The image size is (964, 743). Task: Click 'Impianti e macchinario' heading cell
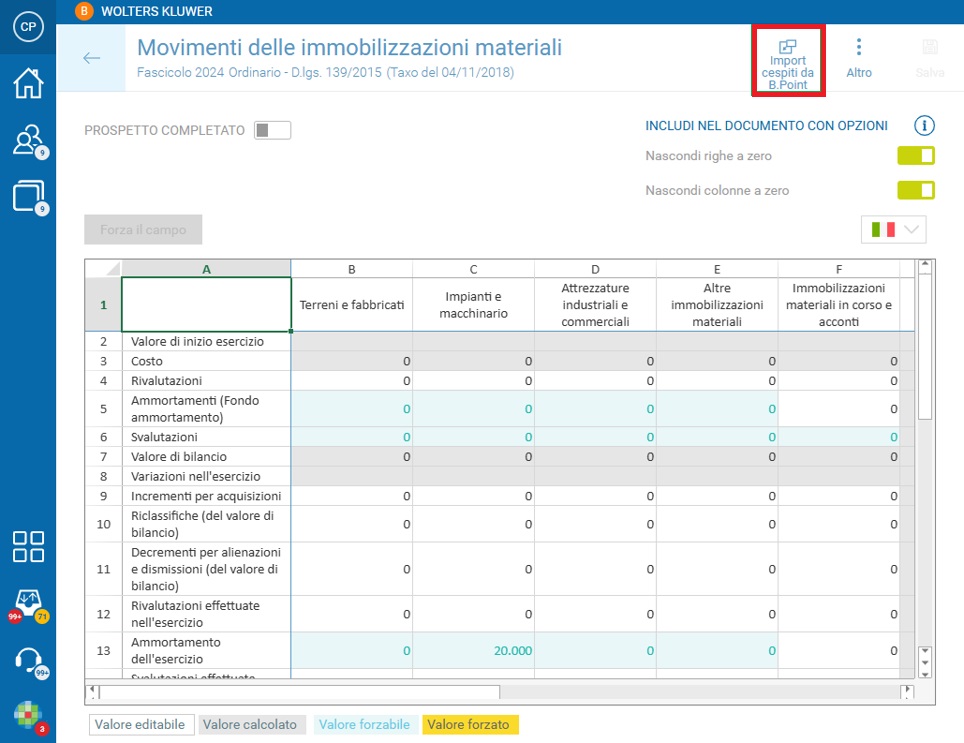(473, 305)
